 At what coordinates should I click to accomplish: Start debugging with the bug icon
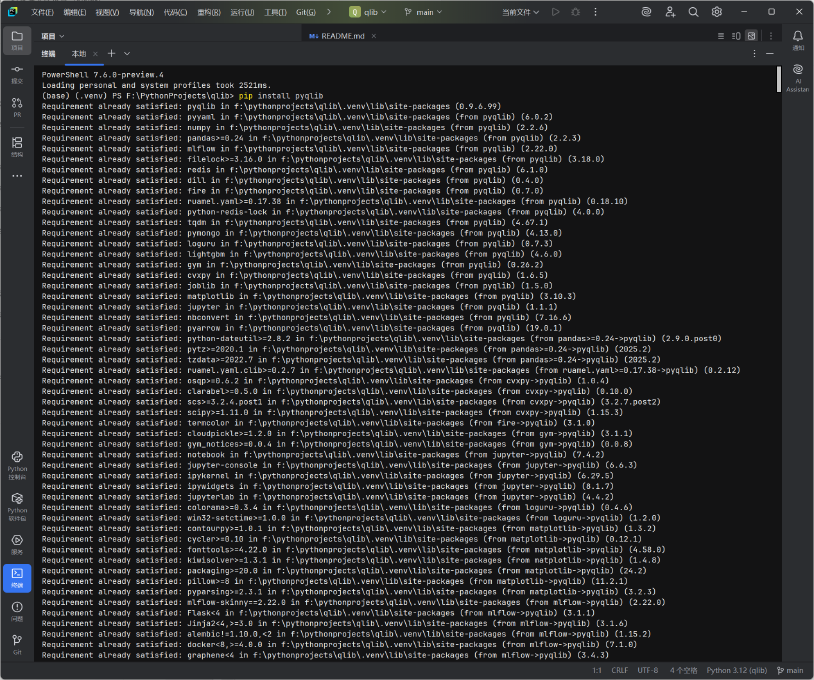click(575, 11)
